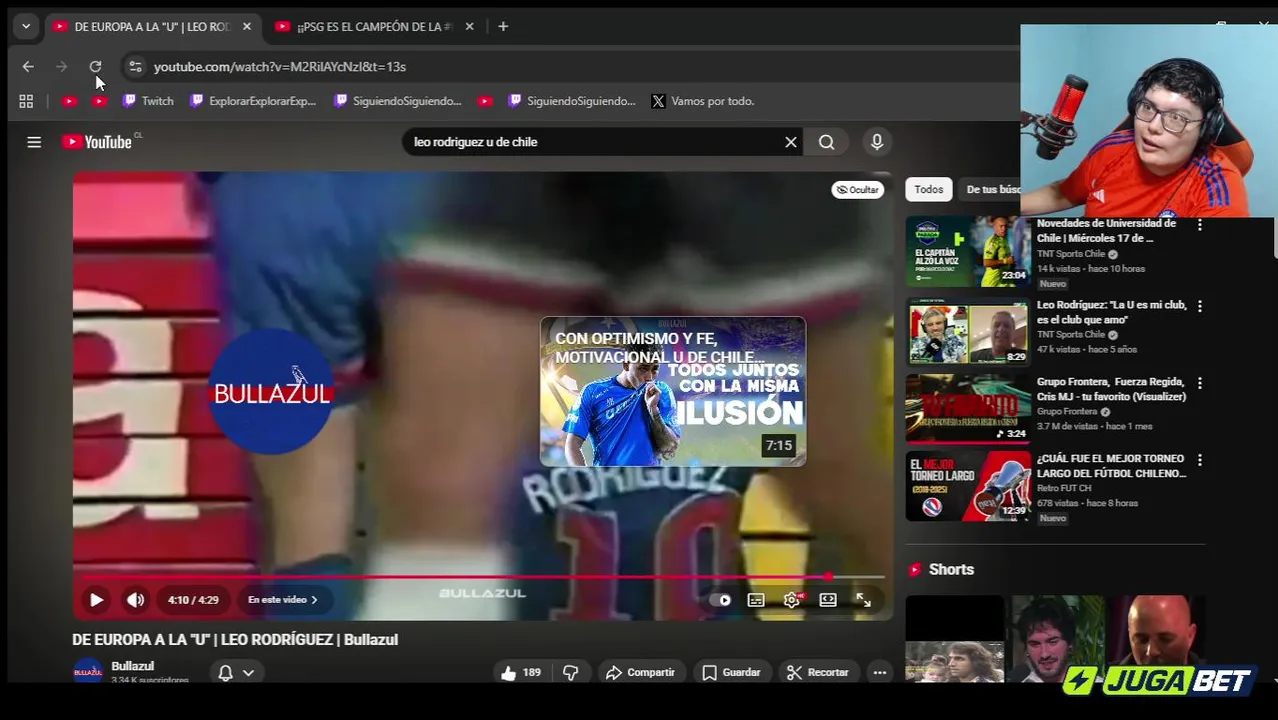Mute the video volume speaker icon

point(136,600)
